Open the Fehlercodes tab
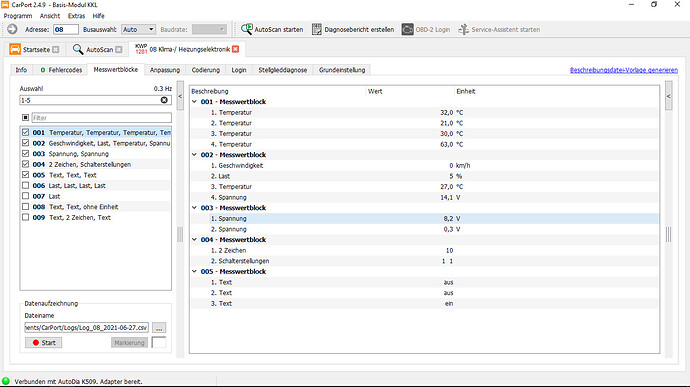690x387 pixels. coord(61,70)
